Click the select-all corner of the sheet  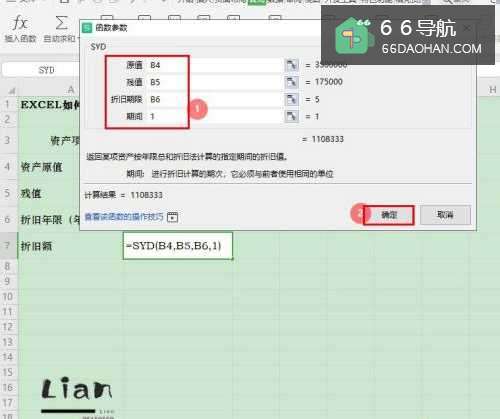(12, 90)
